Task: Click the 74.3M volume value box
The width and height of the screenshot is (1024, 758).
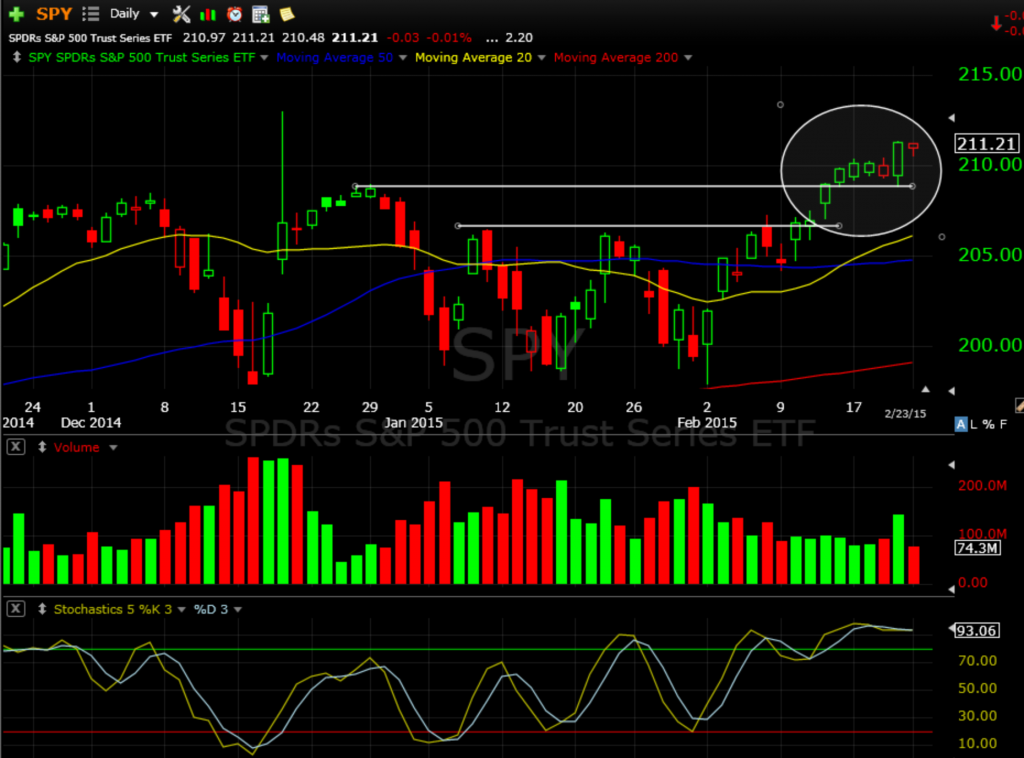Action: [978, 548]
